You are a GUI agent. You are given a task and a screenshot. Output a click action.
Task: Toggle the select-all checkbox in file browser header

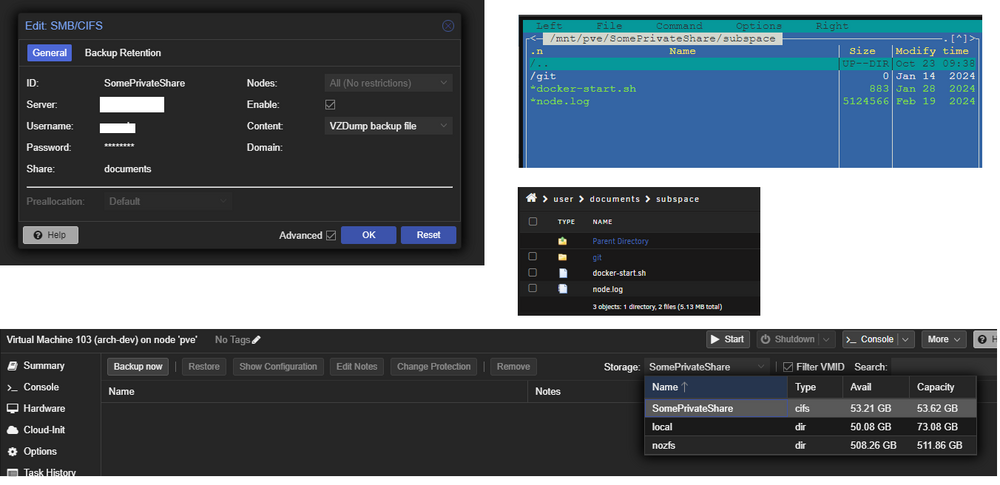[533, 221]
